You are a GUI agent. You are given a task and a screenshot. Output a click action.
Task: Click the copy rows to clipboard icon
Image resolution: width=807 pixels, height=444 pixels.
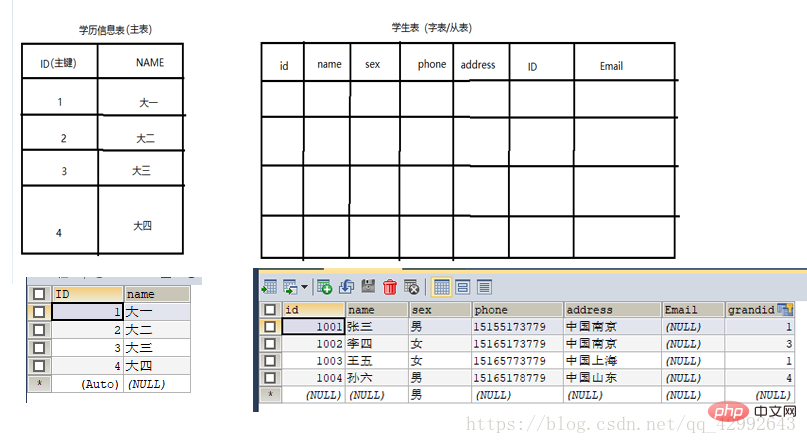click(x=291, y=287)
